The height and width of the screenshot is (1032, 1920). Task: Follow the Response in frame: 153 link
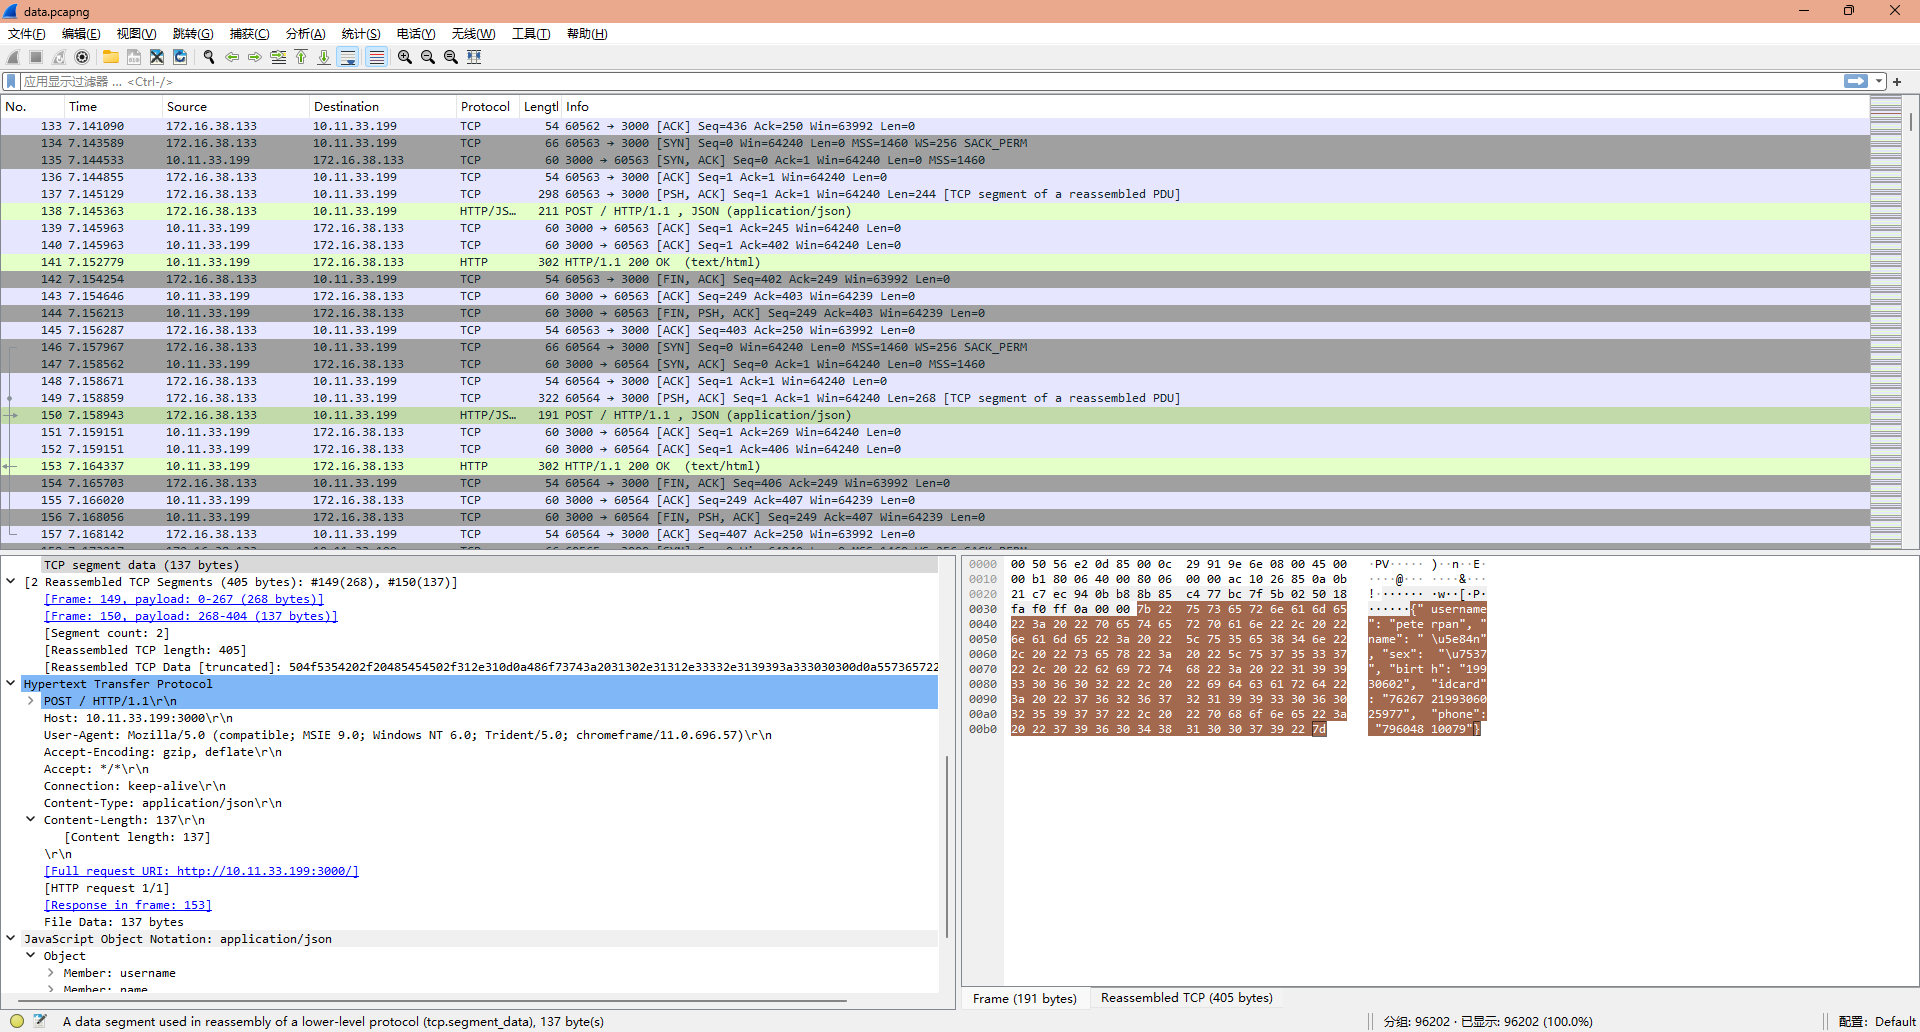click(x=128, y=905)
